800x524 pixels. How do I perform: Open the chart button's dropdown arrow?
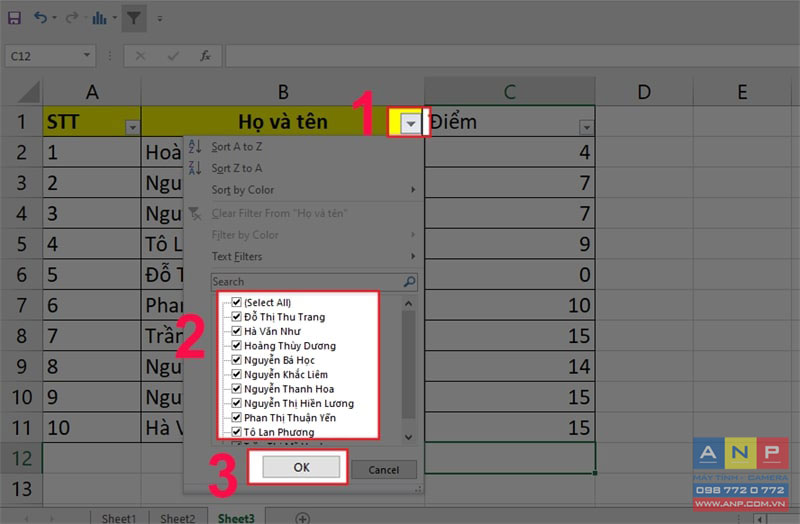coord(114,19)
